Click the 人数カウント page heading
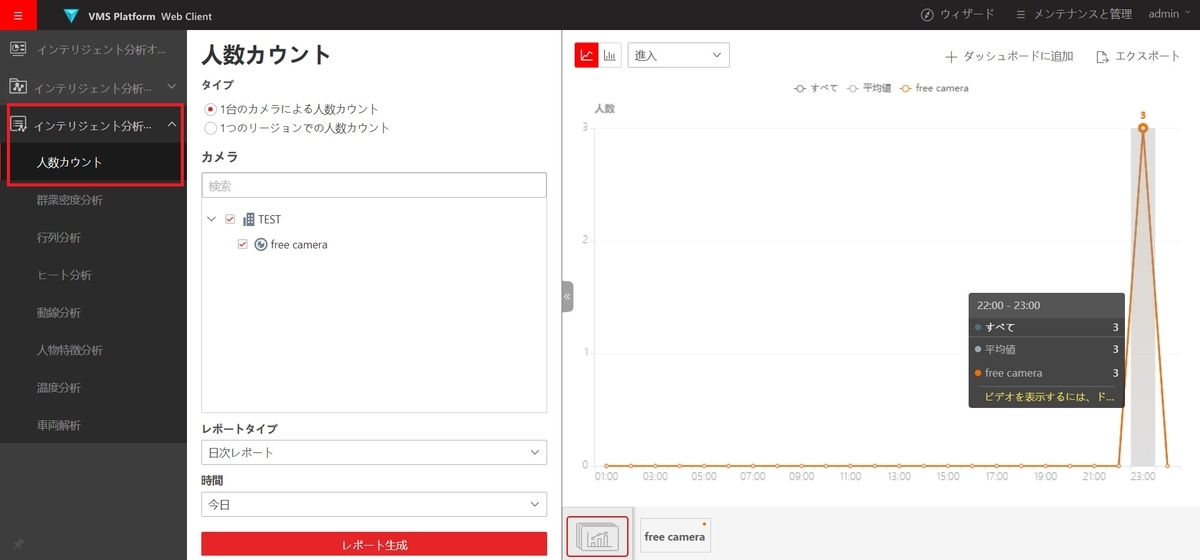The image size is (1200, 560). (266, 54)
